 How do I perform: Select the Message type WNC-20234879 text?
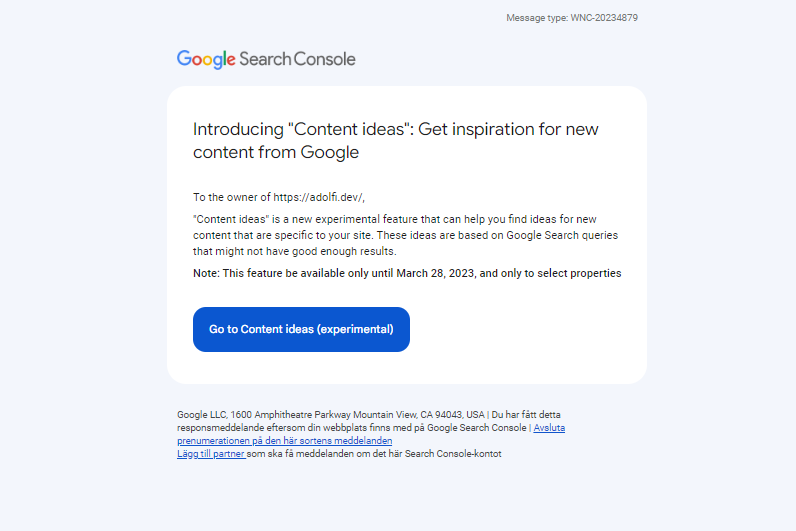point(572,18)
